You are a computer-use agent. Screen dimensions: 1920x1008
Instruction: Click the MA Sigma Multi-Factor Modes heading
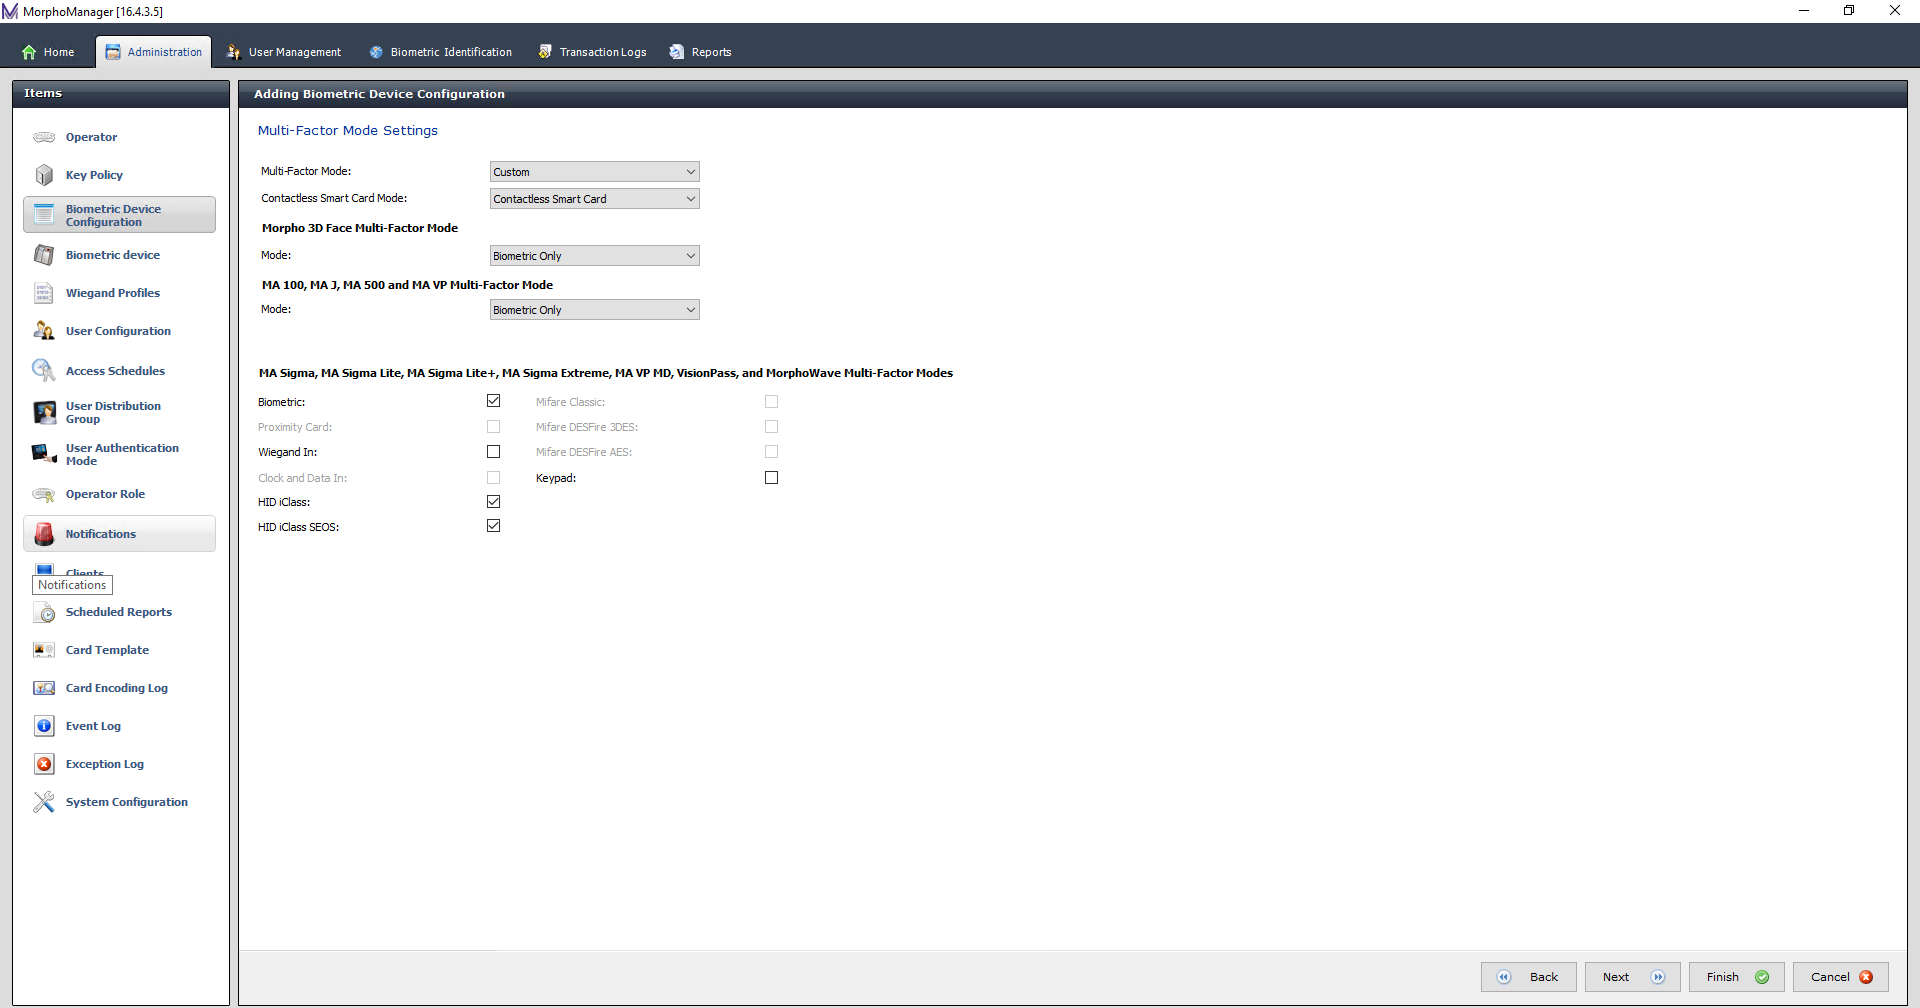click(606, 373)
